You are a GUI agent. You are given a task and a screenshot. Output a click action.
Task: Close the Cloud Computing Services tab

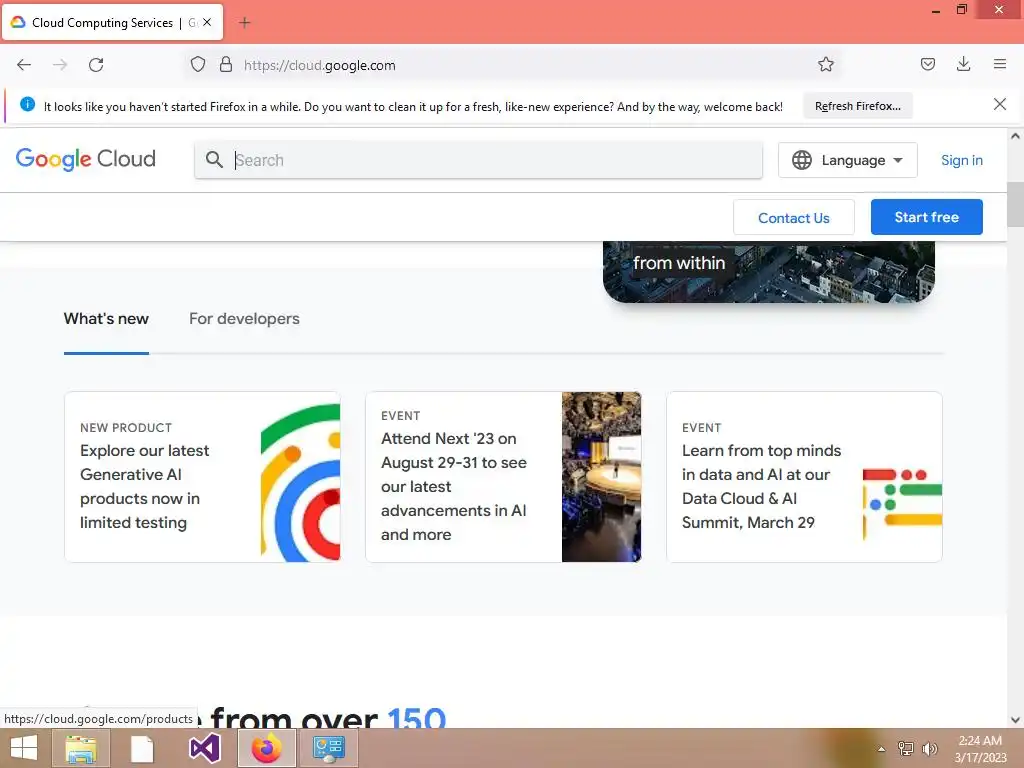[207, 22]
